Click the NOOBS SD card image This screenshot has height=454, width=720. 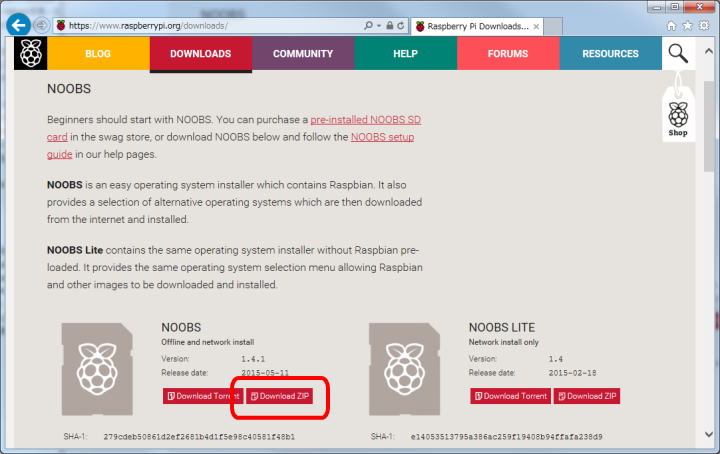point(97,369)
